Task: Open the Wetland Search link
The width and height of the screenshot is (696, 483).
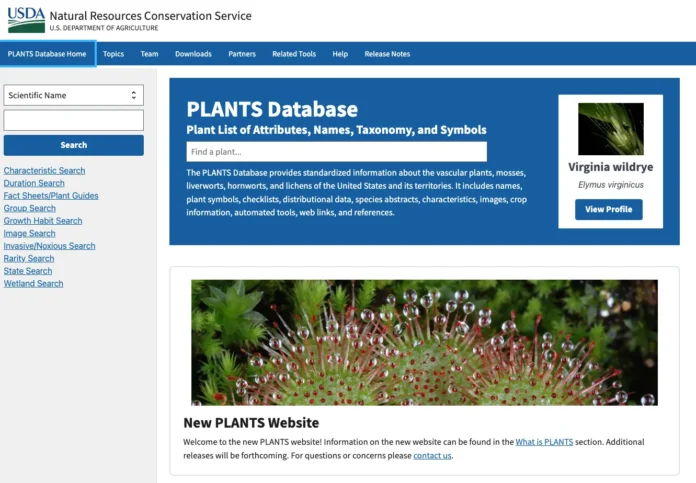Action: coord(33,283)
